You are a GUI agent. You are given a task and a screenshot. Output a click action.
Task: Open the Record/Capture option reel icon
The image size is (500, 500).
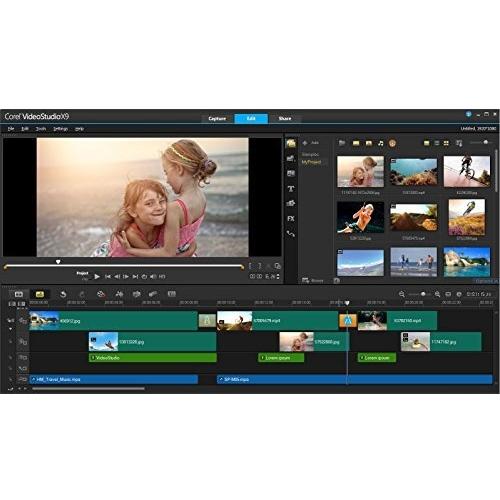point(101,294)
